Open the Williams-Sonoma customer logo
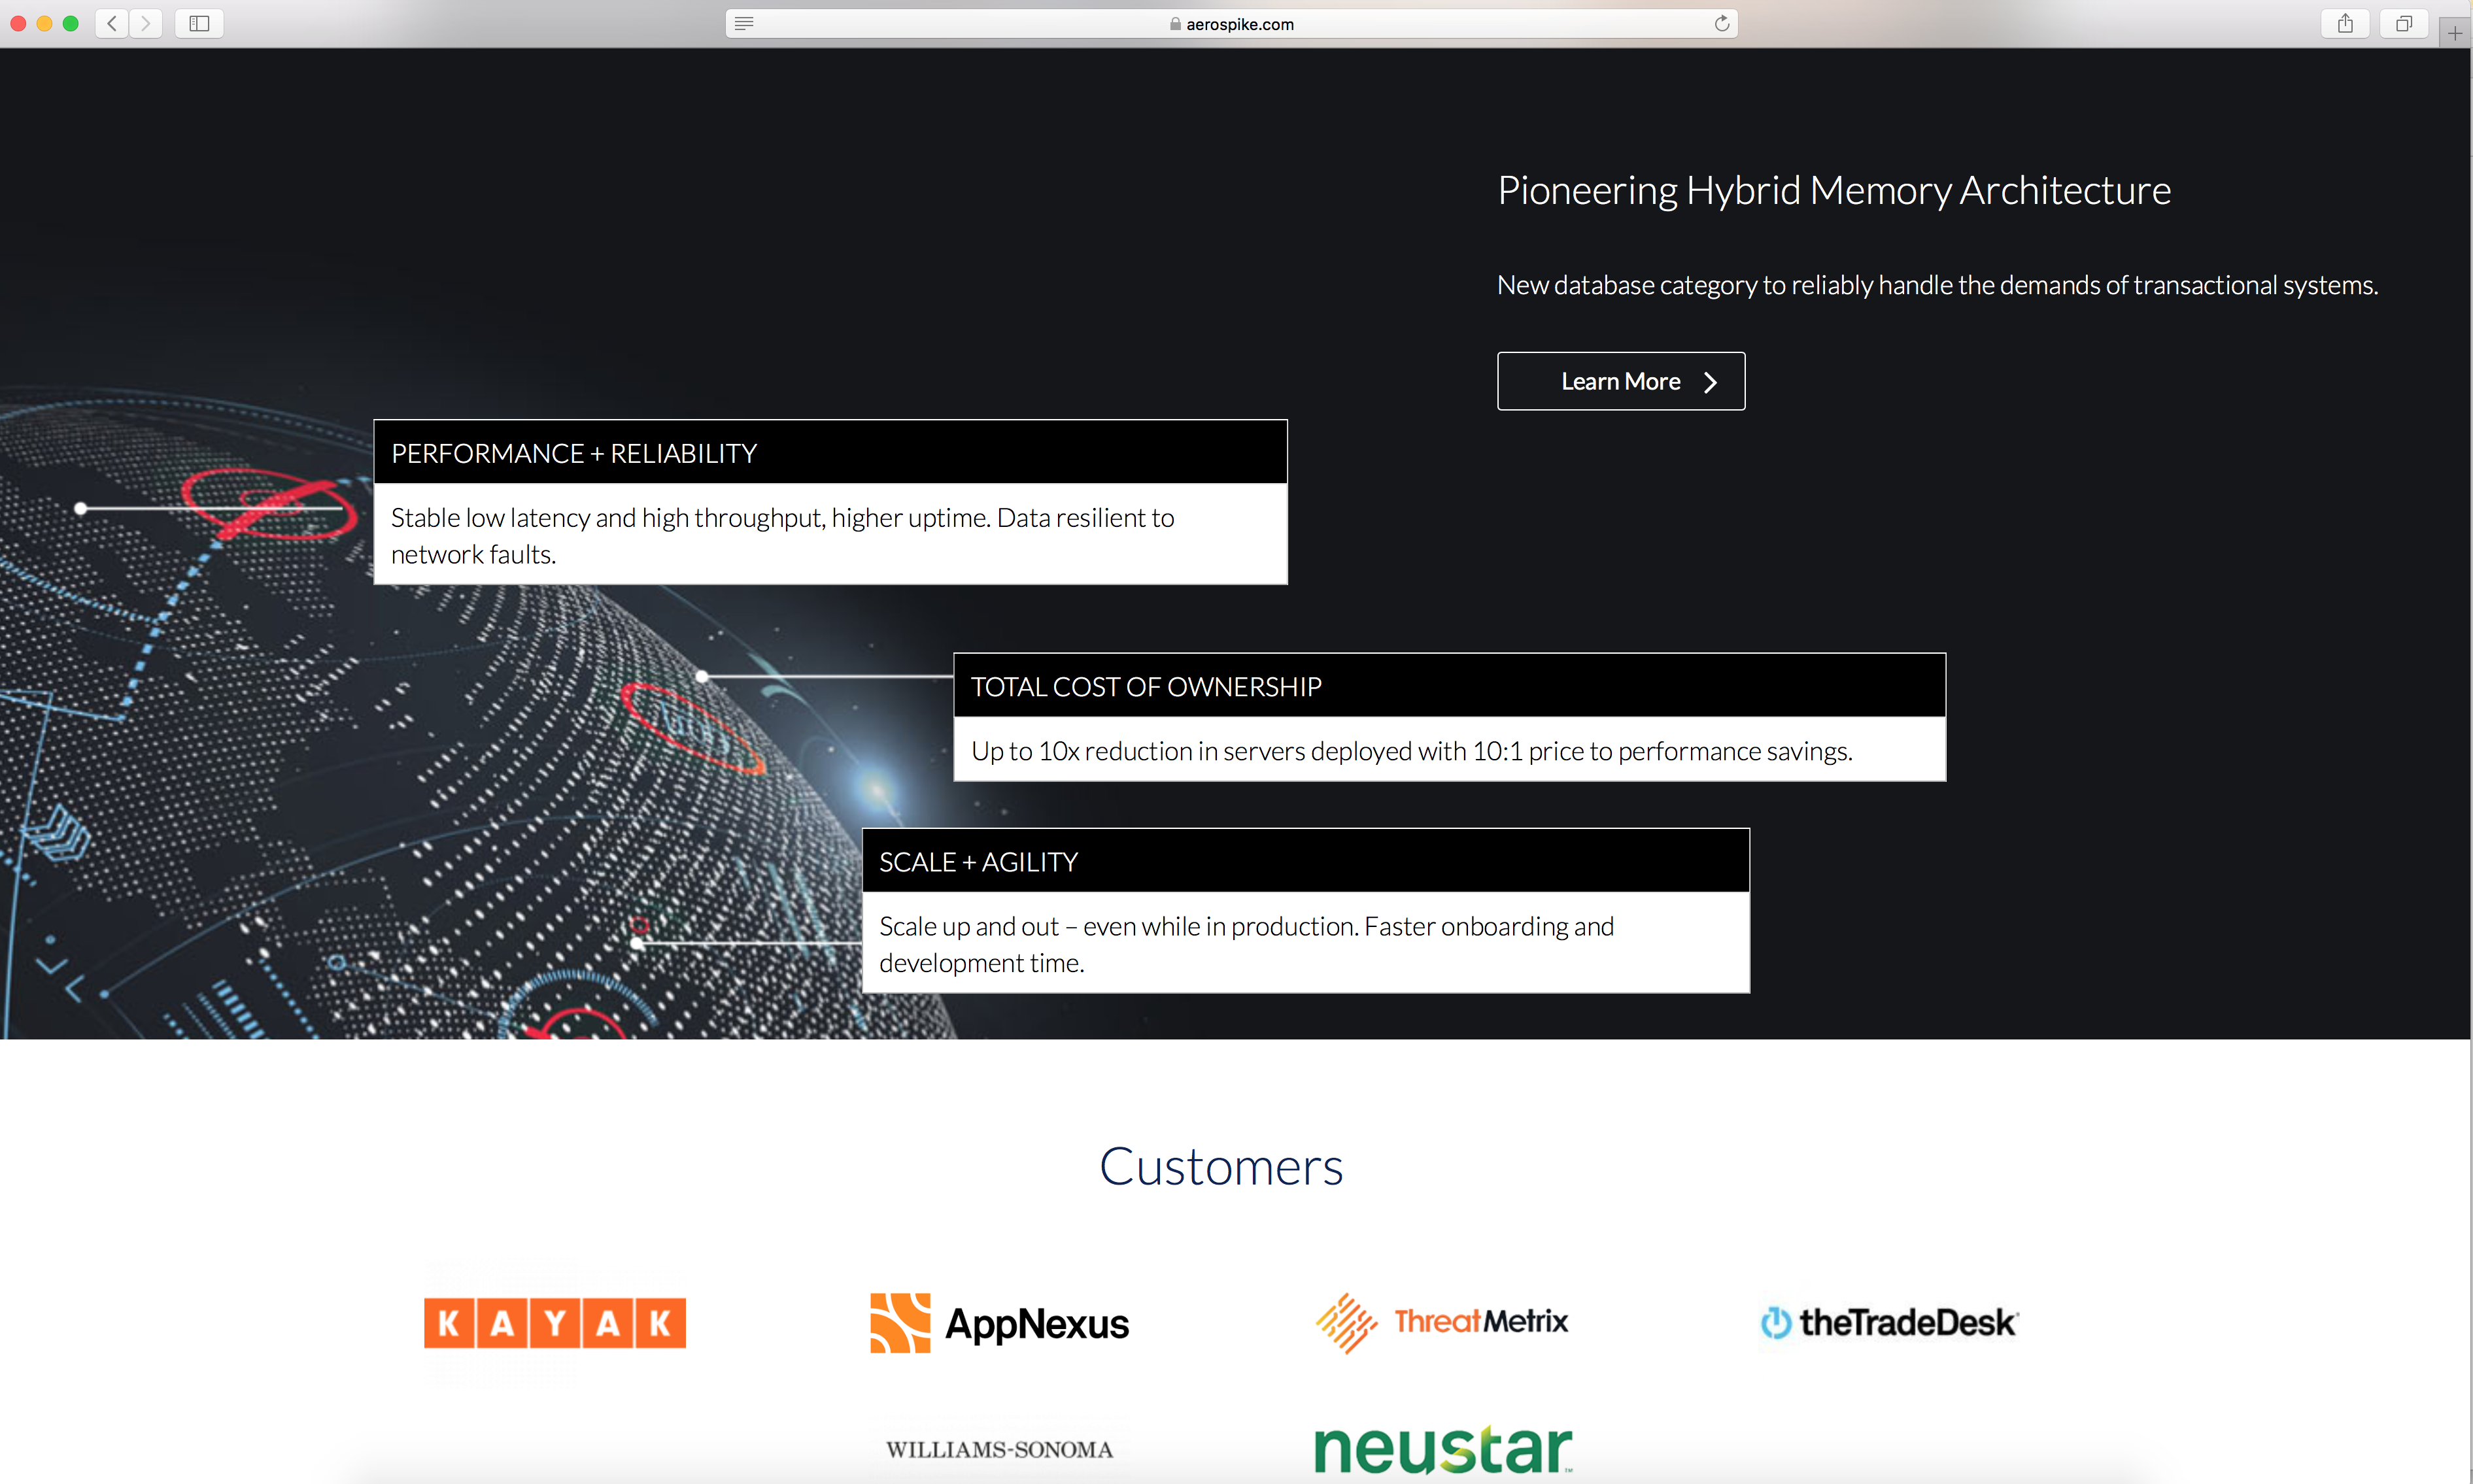 999,1449
